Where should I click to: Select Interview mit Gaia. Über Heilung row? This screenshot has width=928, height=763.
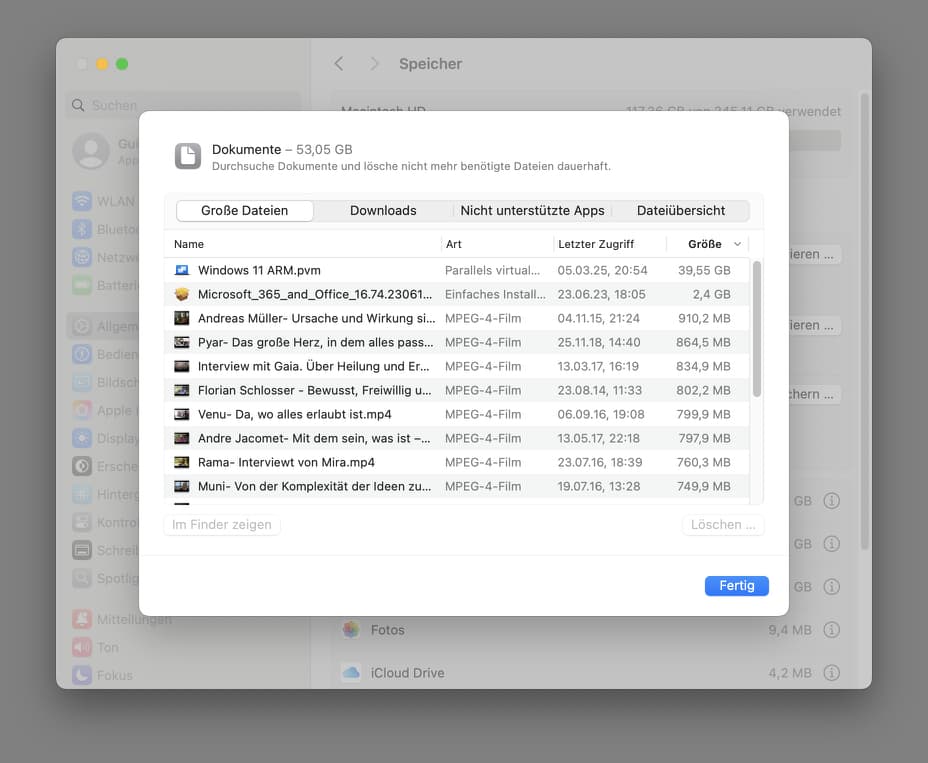[x=456, y=366]
